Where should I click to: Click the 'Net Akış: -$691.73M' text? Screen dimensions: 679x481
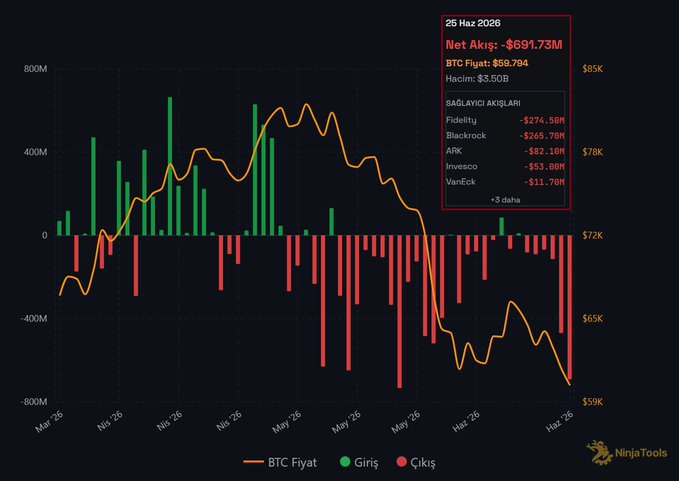504,45
